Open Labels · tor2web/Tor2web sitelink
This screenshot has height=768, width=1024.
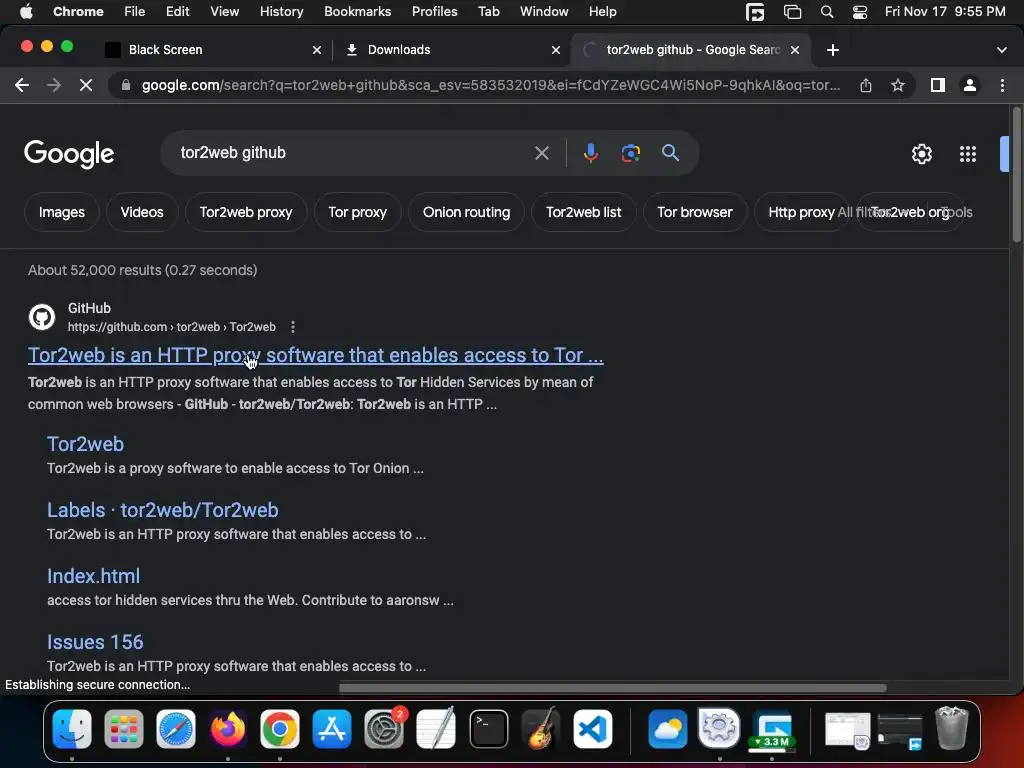163,510
